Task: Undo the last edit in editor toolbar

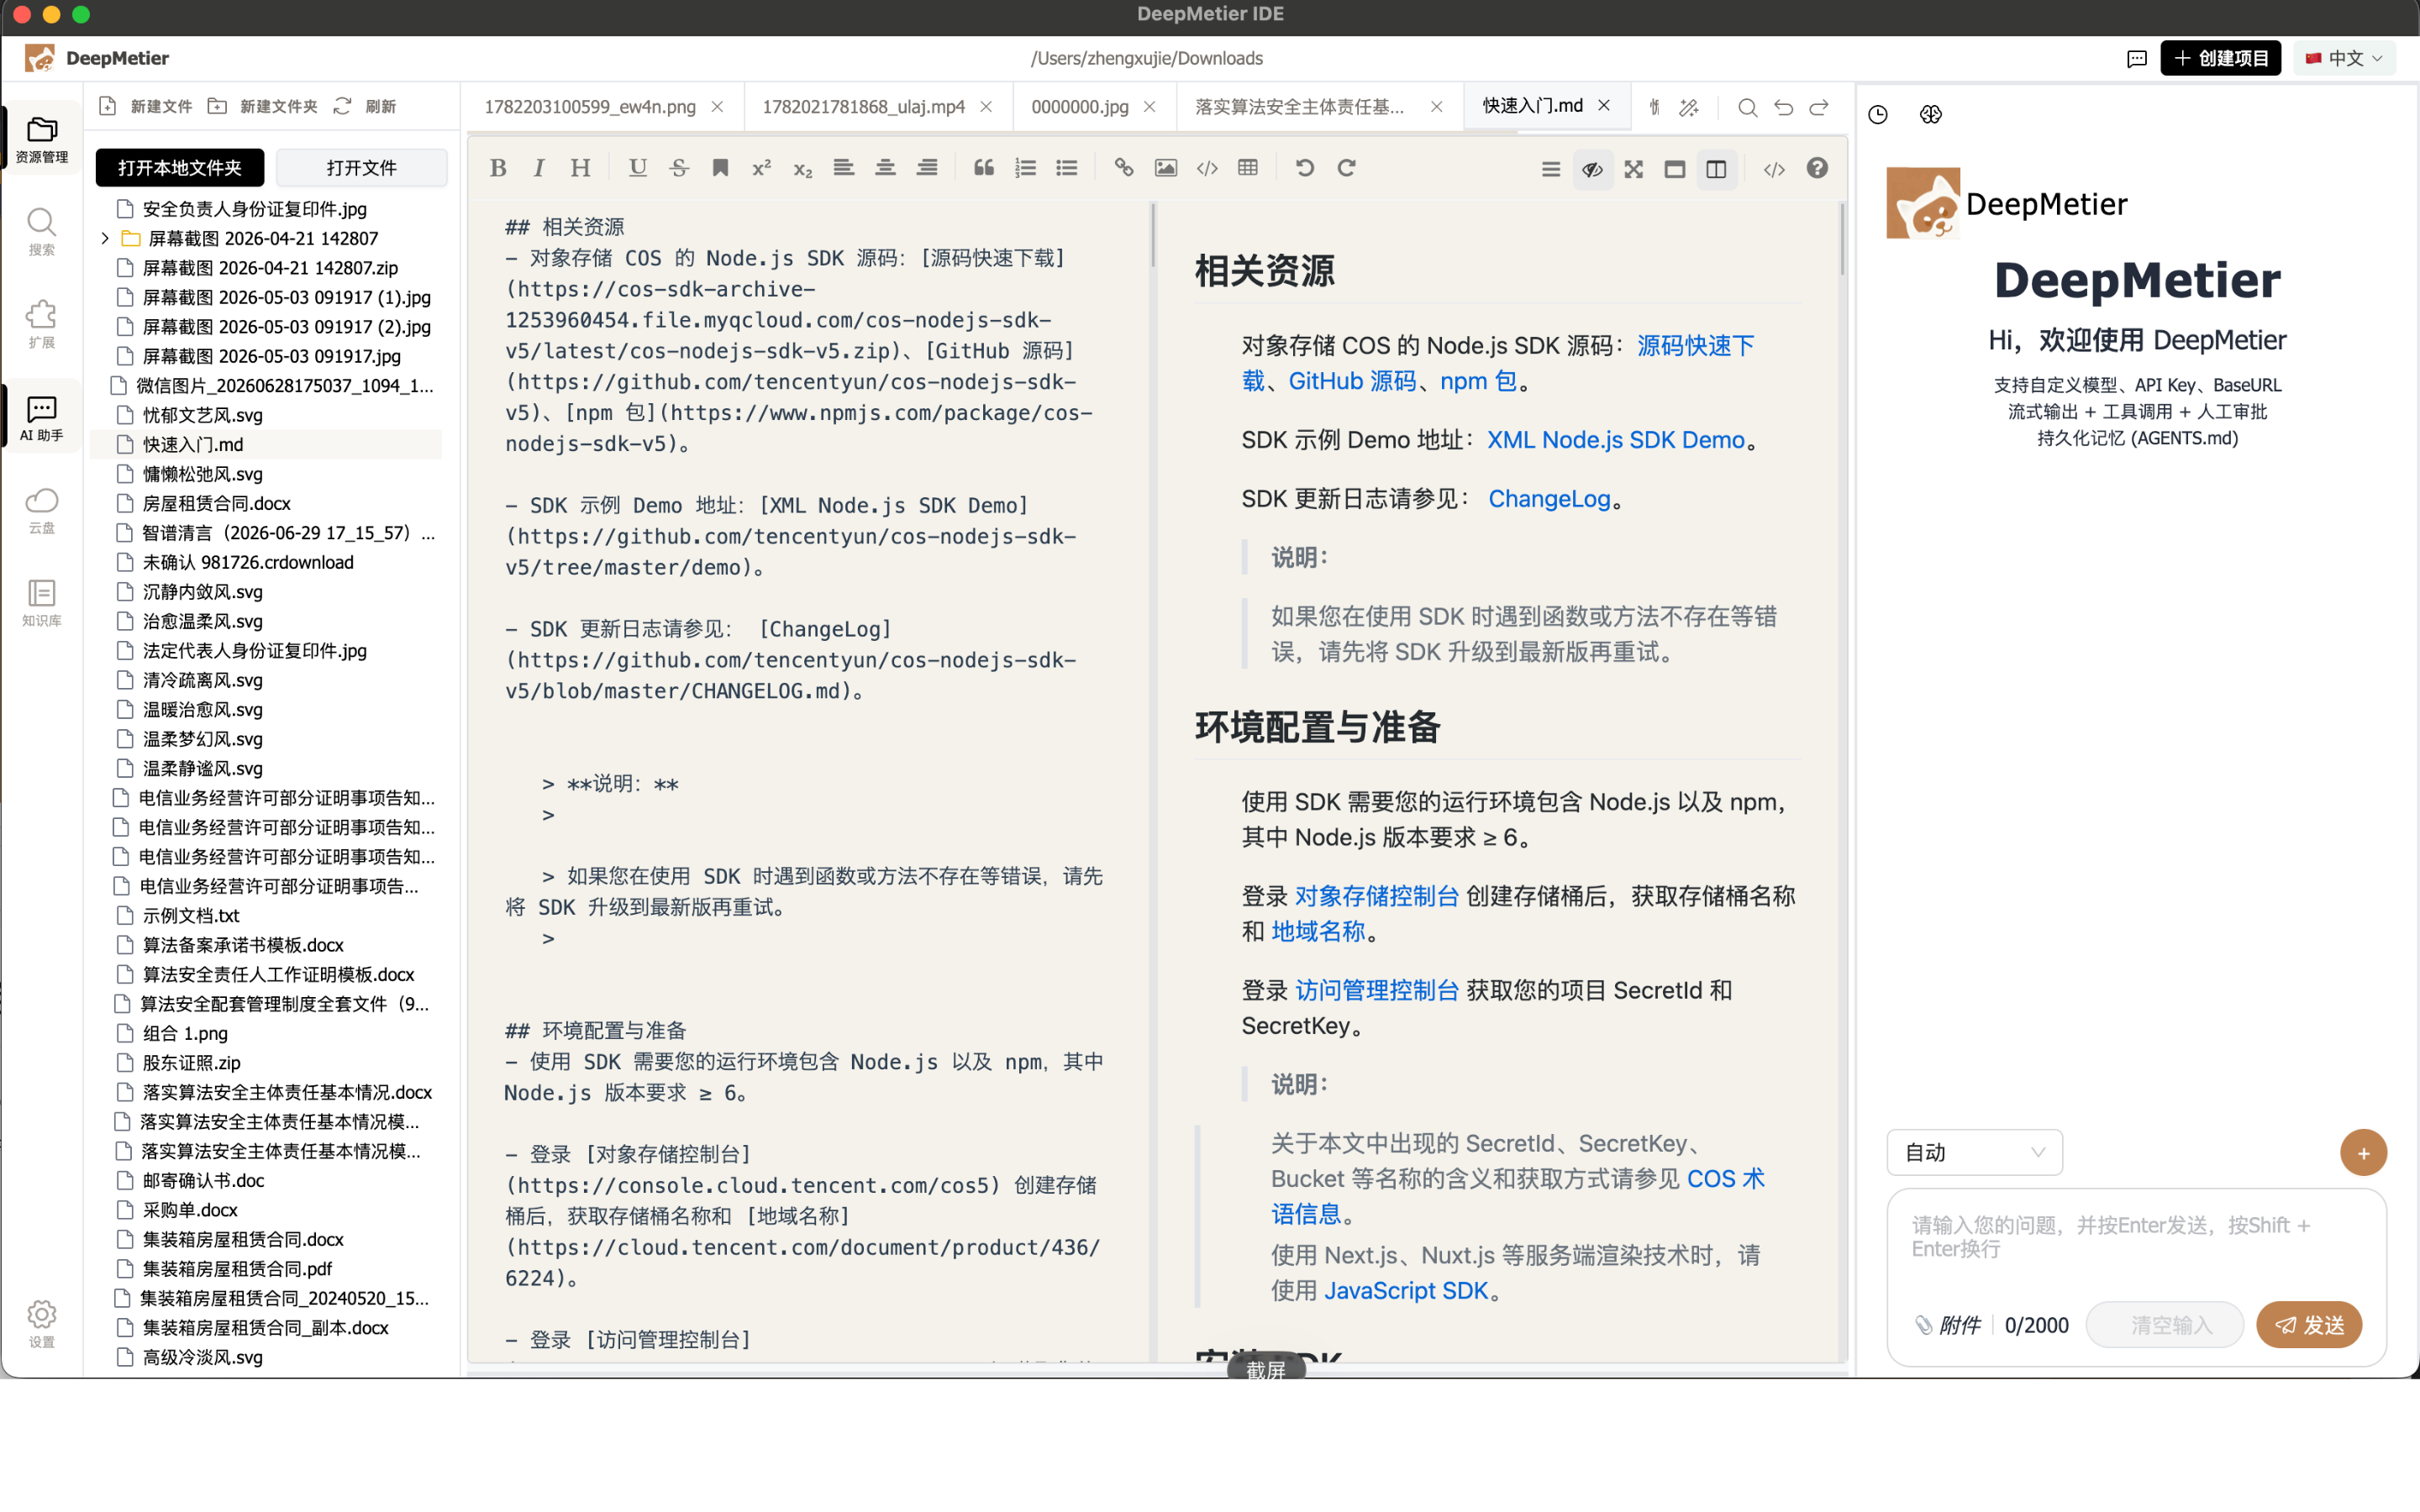Action: click(1305, 168)
